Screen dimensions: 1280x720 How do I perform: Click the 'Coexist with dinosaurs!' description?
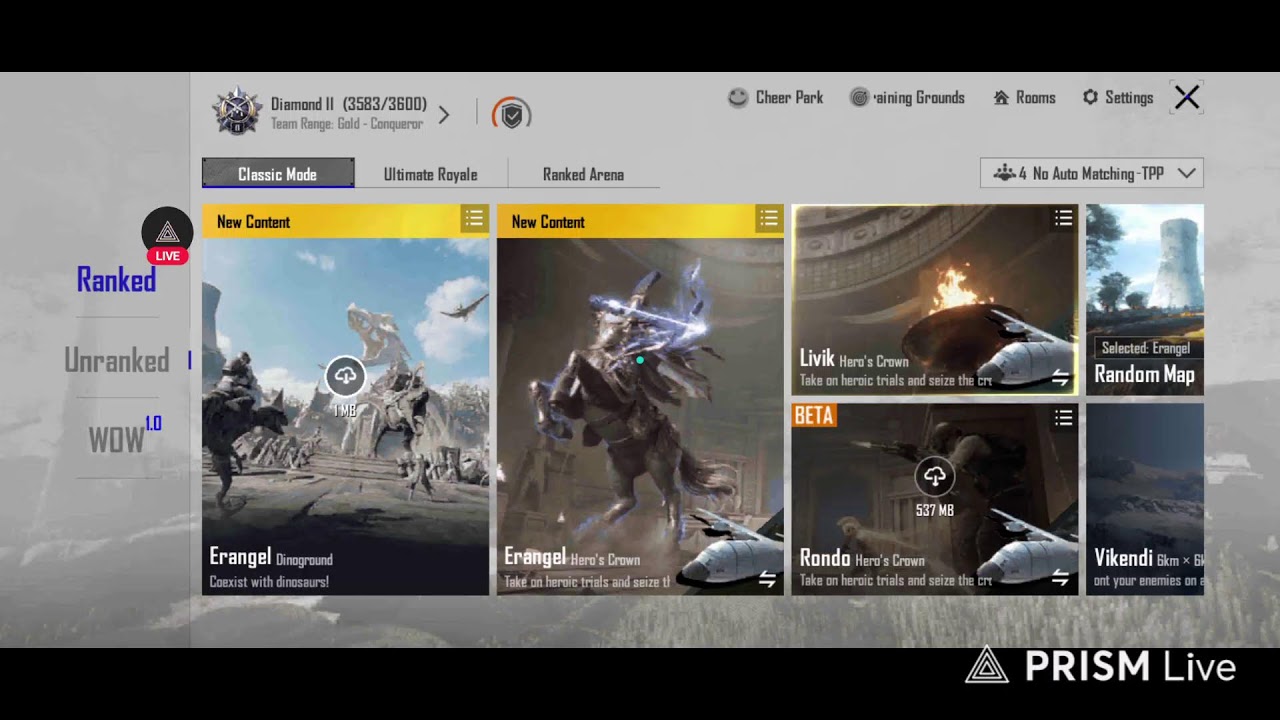[x=269, y=582]
